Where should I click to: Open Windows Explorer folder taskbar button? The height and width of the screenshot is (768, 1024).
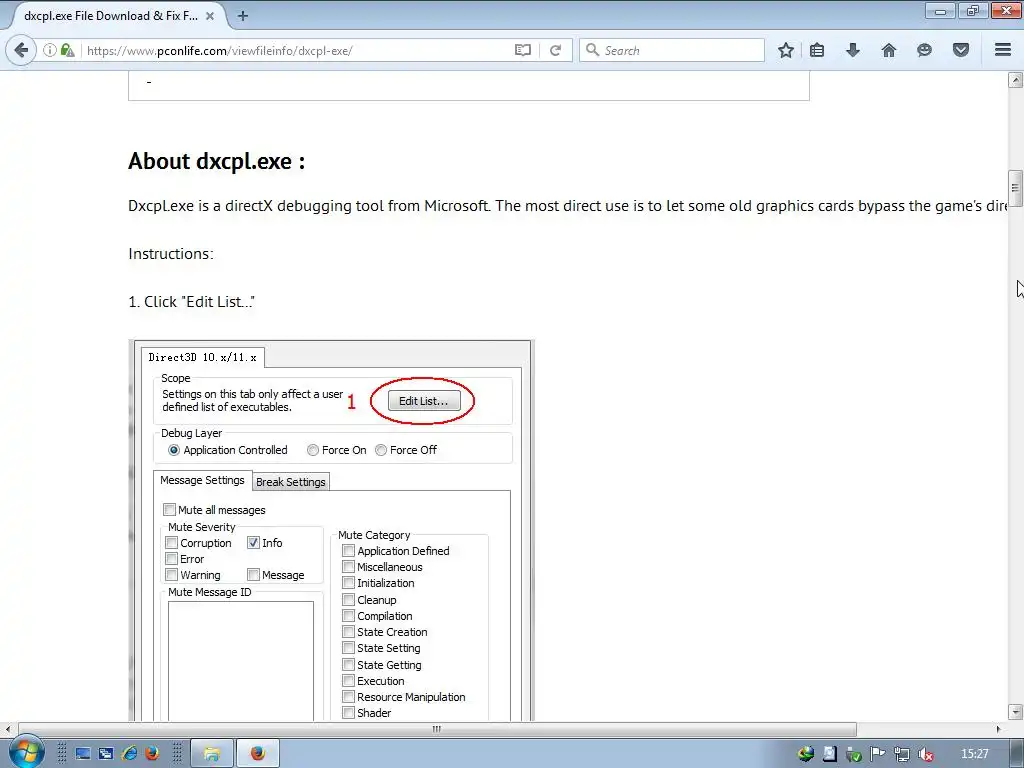tap(212, 754)
